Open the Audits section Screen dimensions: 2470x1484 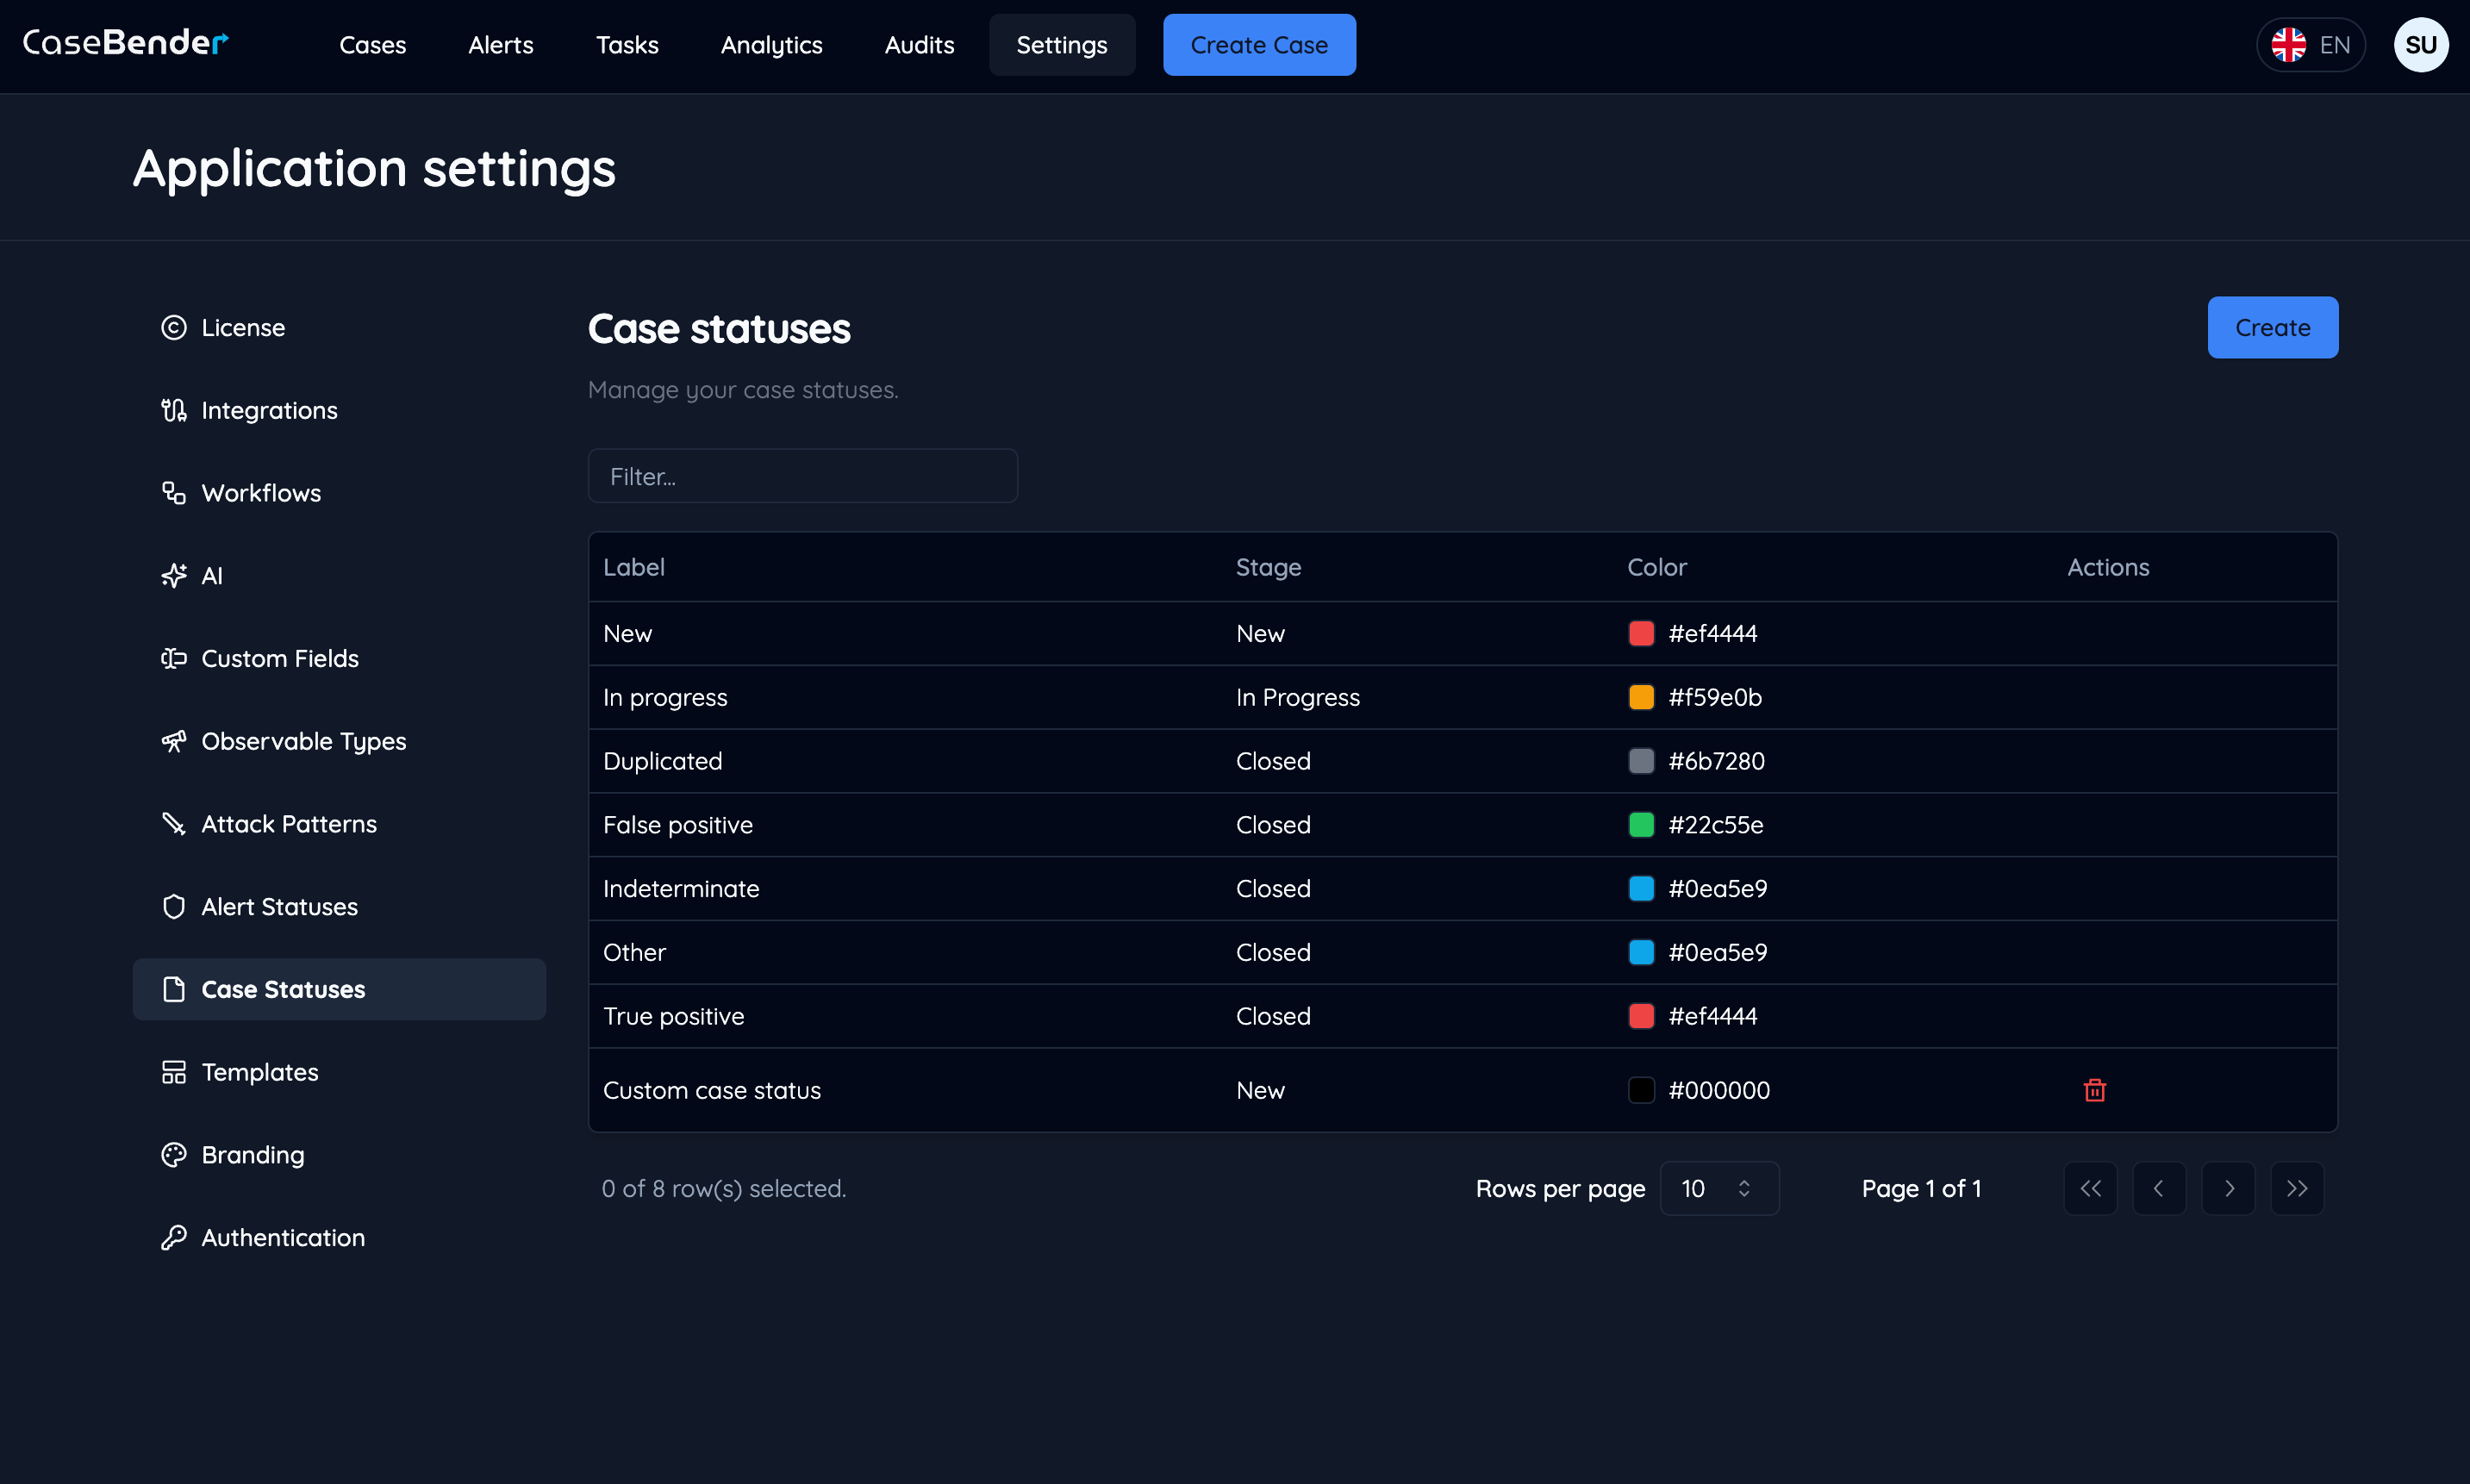pyautogui.click(x=919, y=45)
